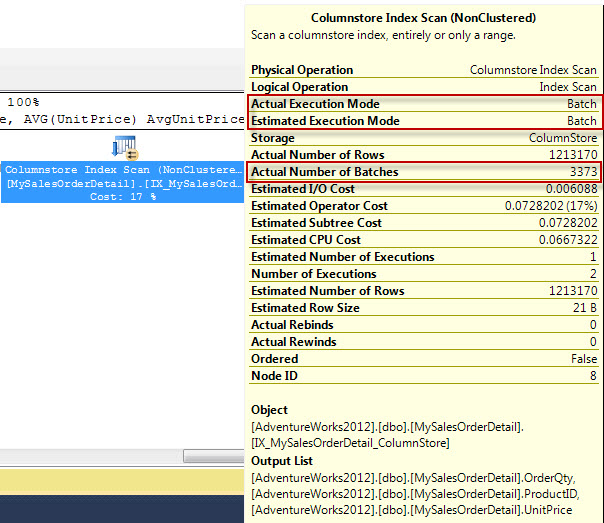Click the Estimated CPU Cost value 0.0667322
This screenshot has height=523, width=604.
pos(568,240)
